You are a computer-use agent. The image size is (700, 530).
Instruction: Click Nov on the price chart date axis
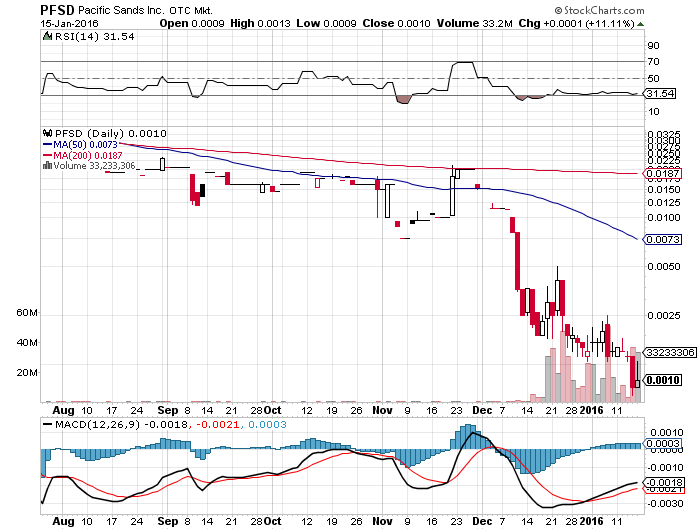pos(382,410)
